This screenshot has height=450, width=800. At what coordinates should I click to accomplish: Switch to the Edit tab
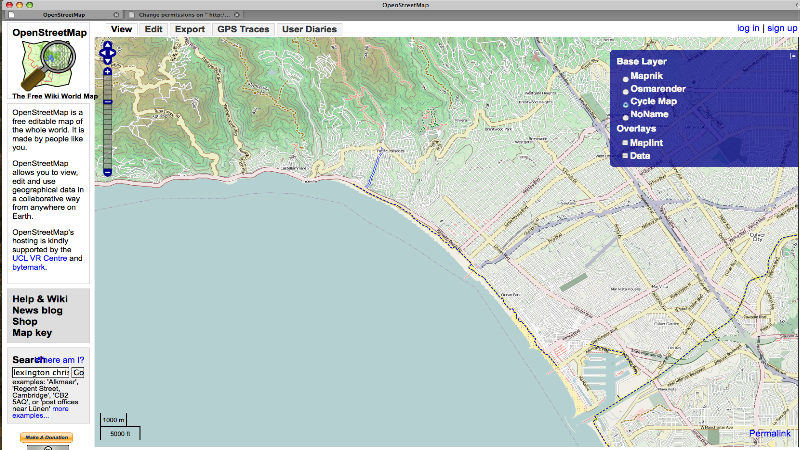(153, 29)
